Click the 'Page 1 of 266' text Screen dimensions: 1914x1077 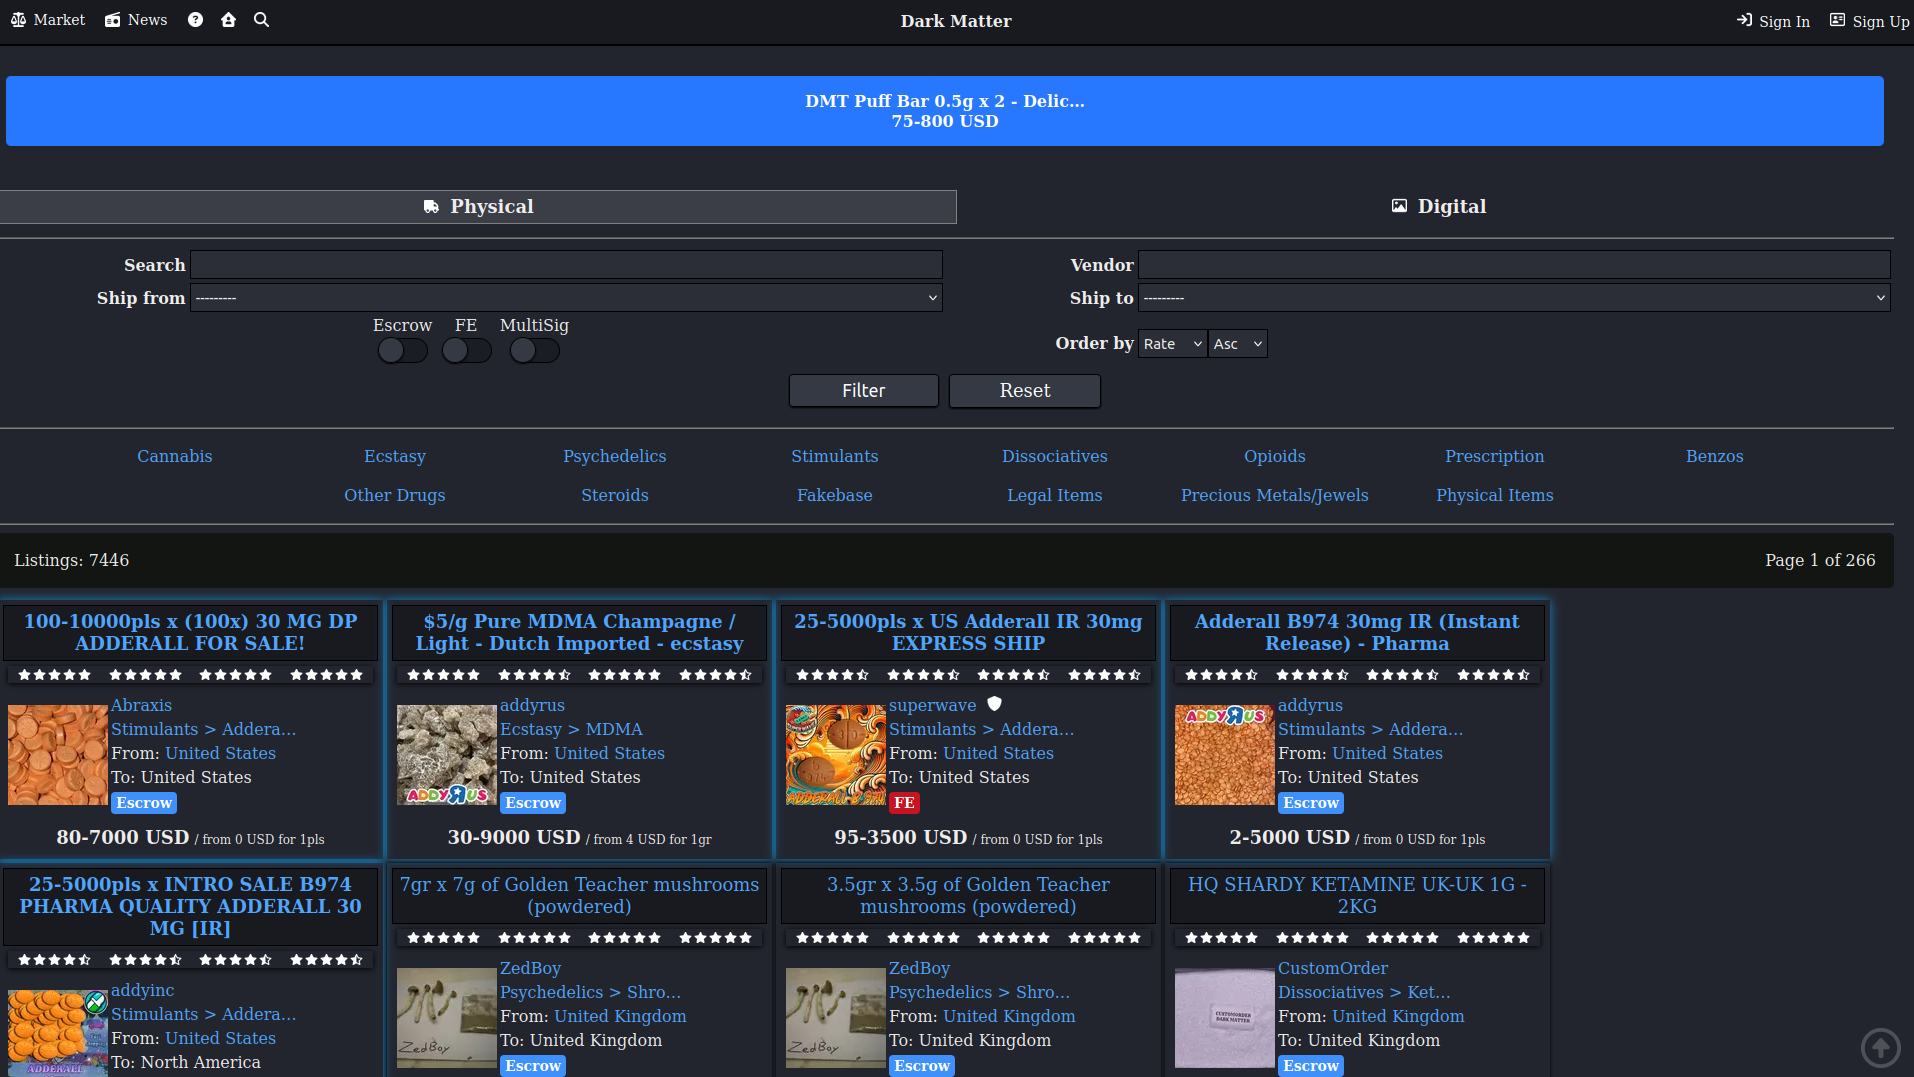(x=1820, y=560)
